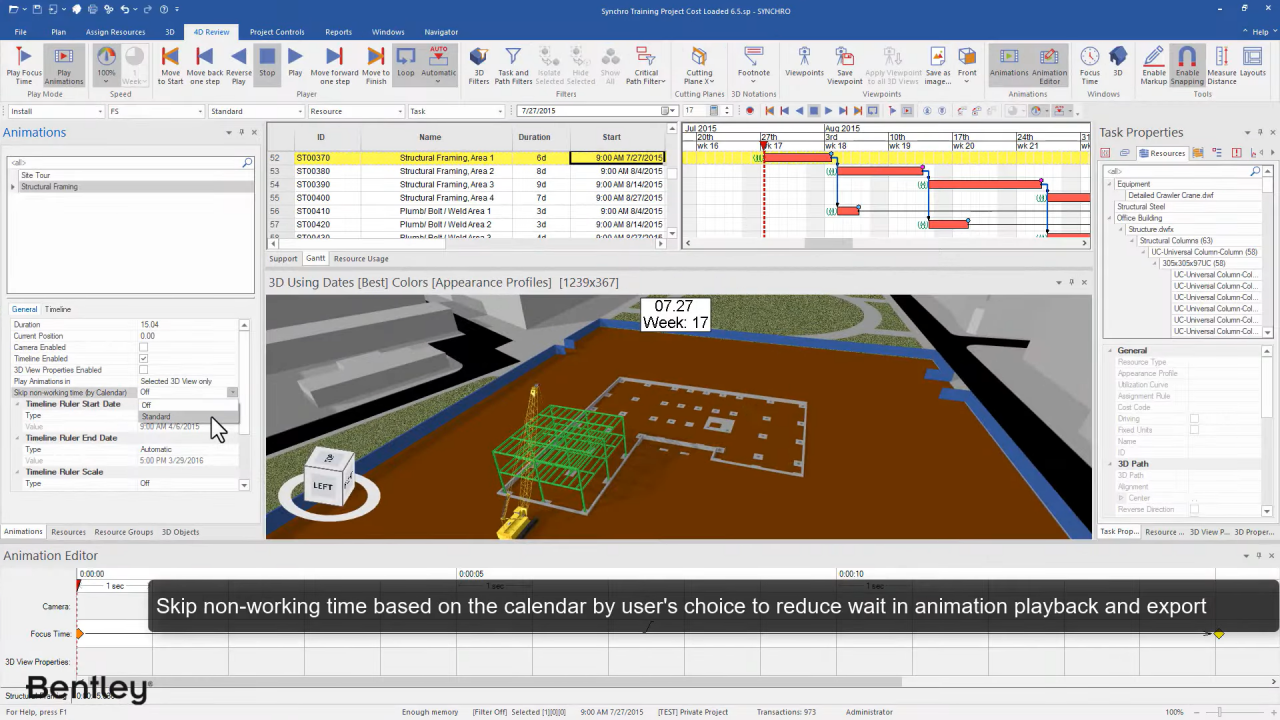This screenshot has width=1280, height=720.
Task: Toggle the Fixed Units checkbox
Action: tap(1194, 430)
